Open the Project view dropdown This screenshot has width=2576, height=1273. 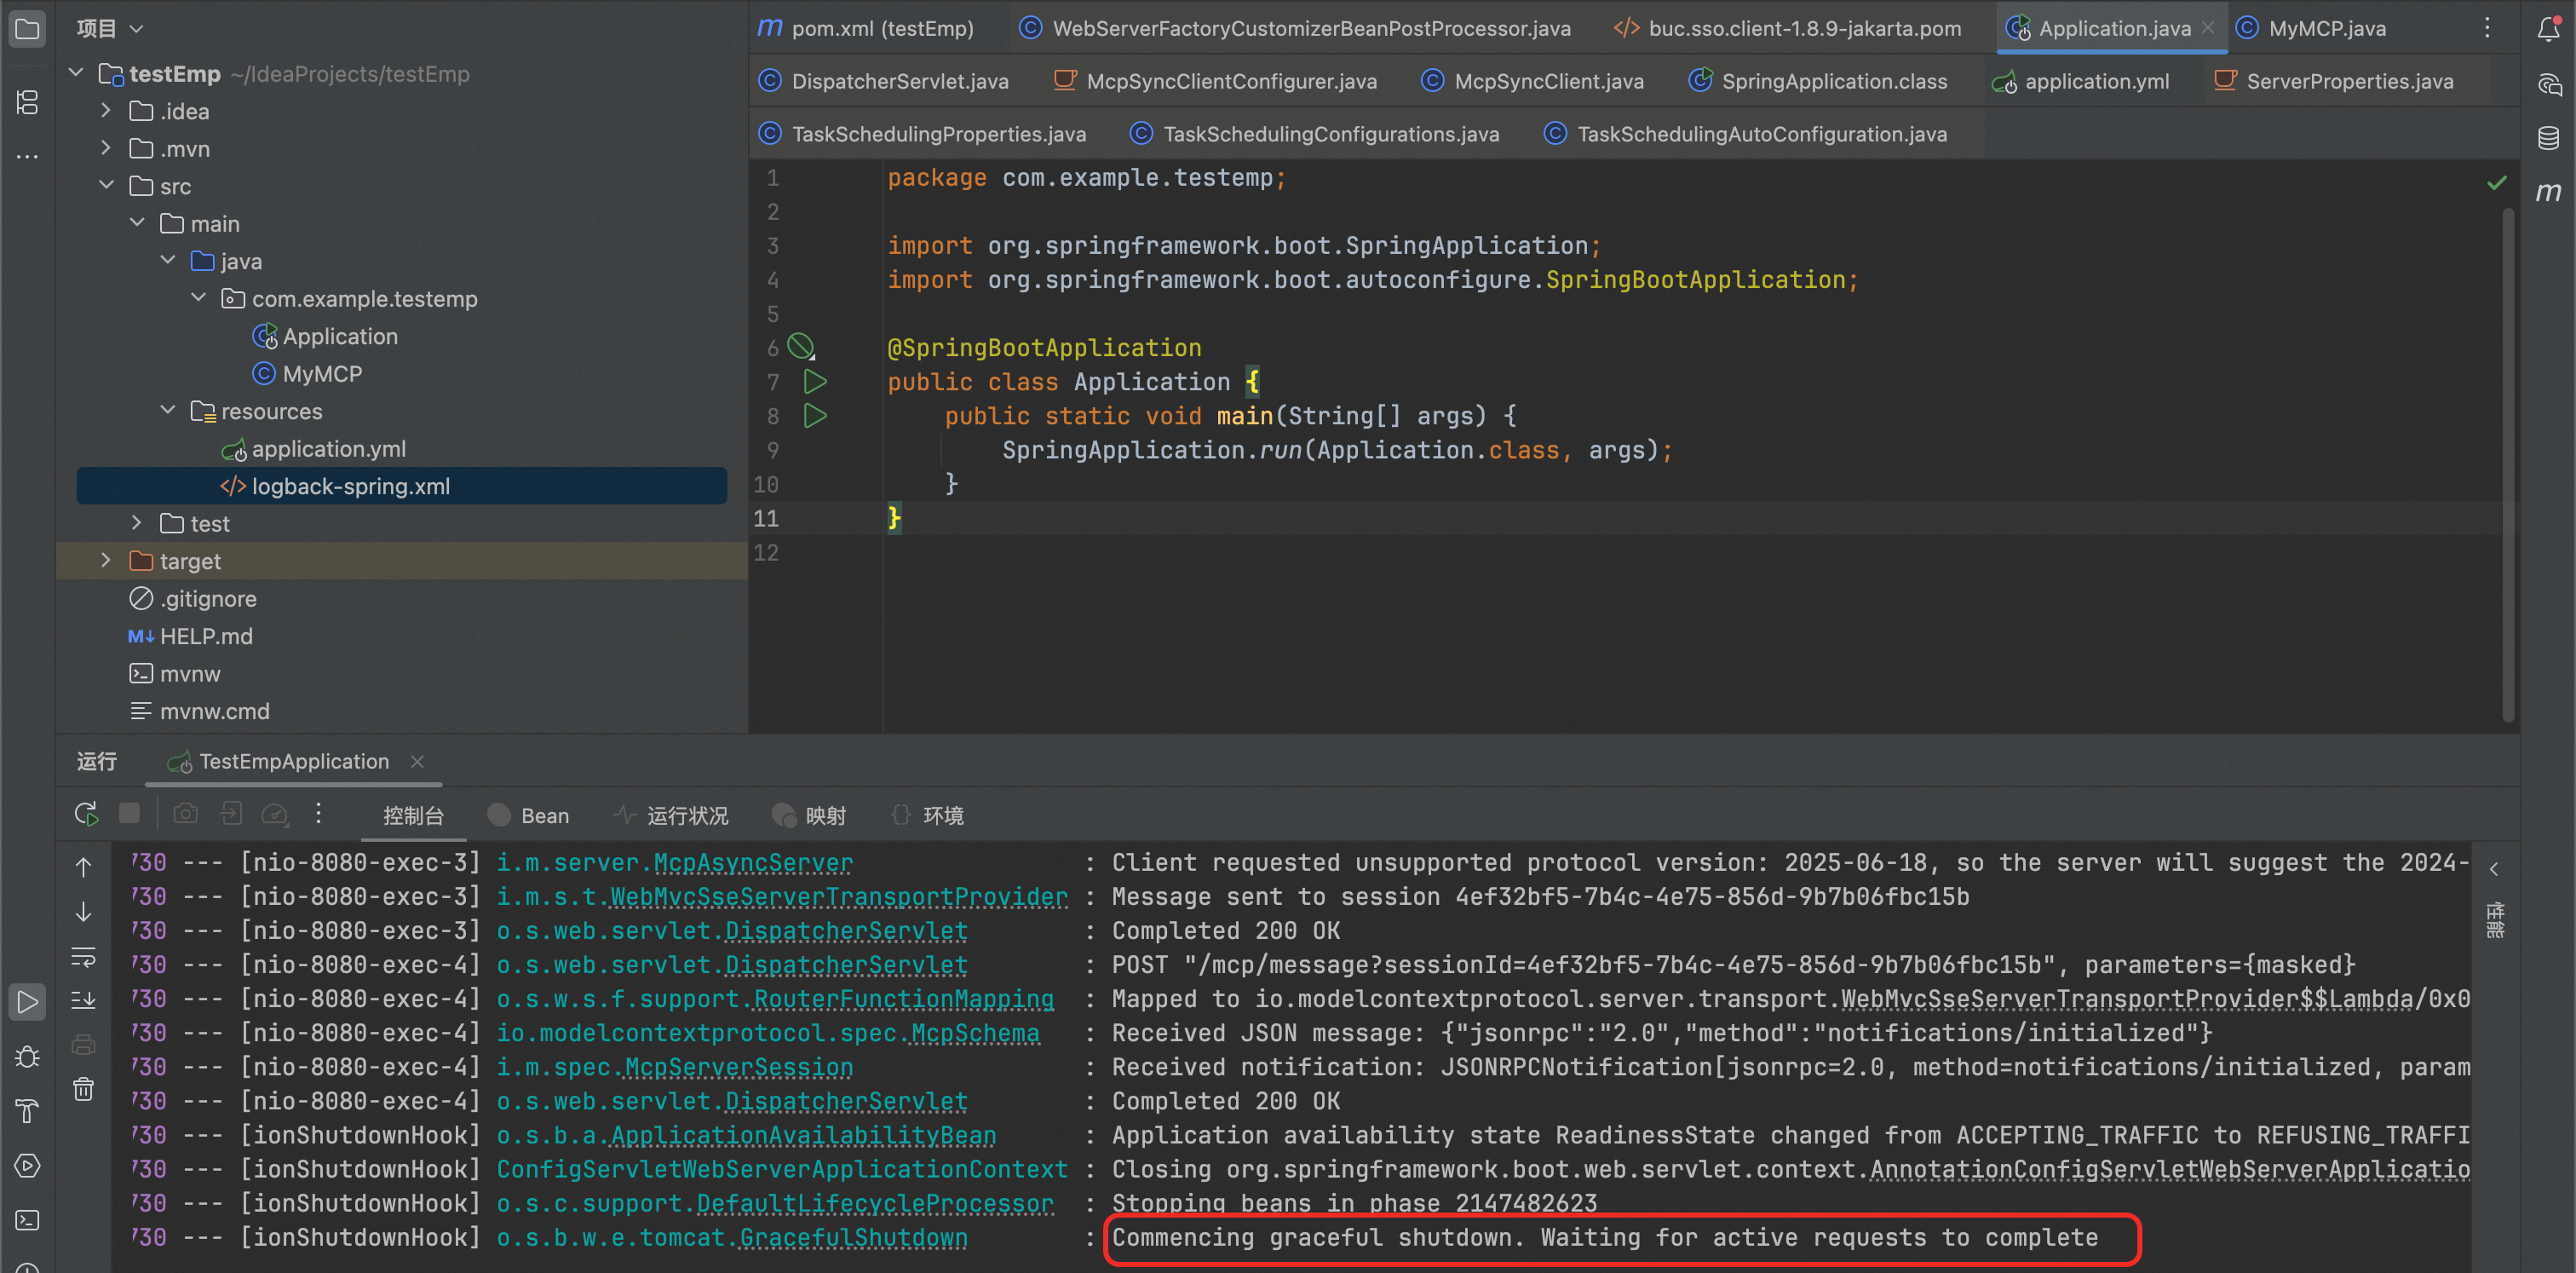coord(110,28)
